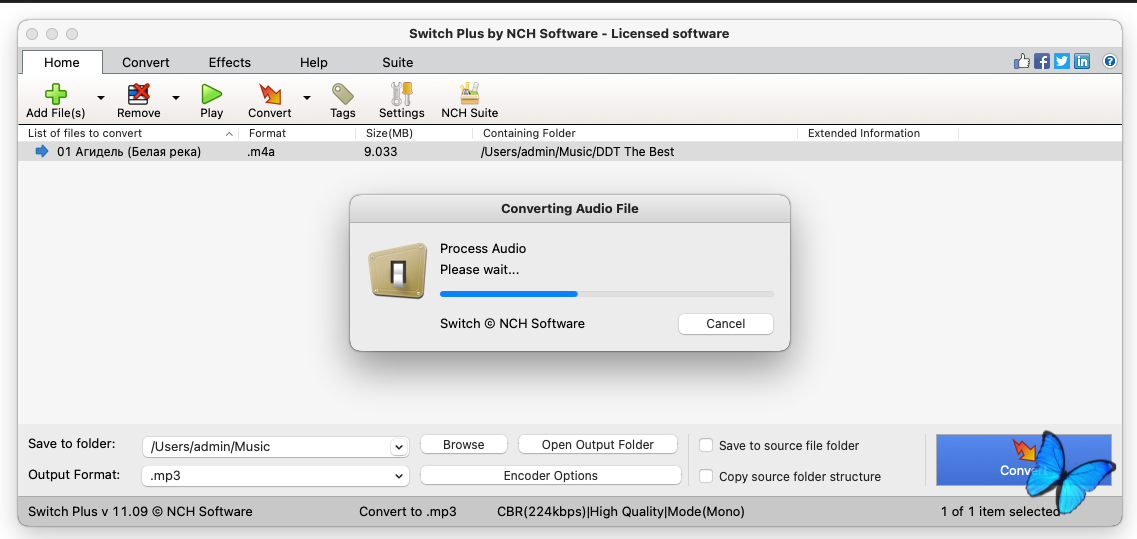Screen dimensions: 1137x539
Task: Open the Suite tab
Action: (x=398, y=62)
